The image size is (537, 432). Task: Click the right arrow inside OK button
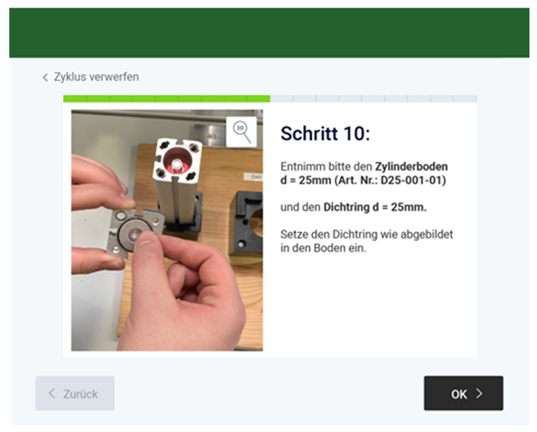[x=479, y=394]
